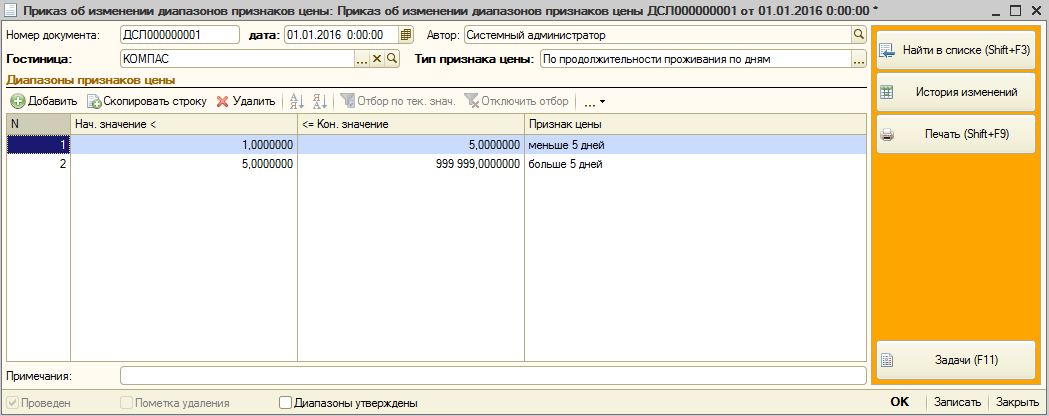Select end value cell in row 1
1049x416 pixels.
(x=411, y=144)
